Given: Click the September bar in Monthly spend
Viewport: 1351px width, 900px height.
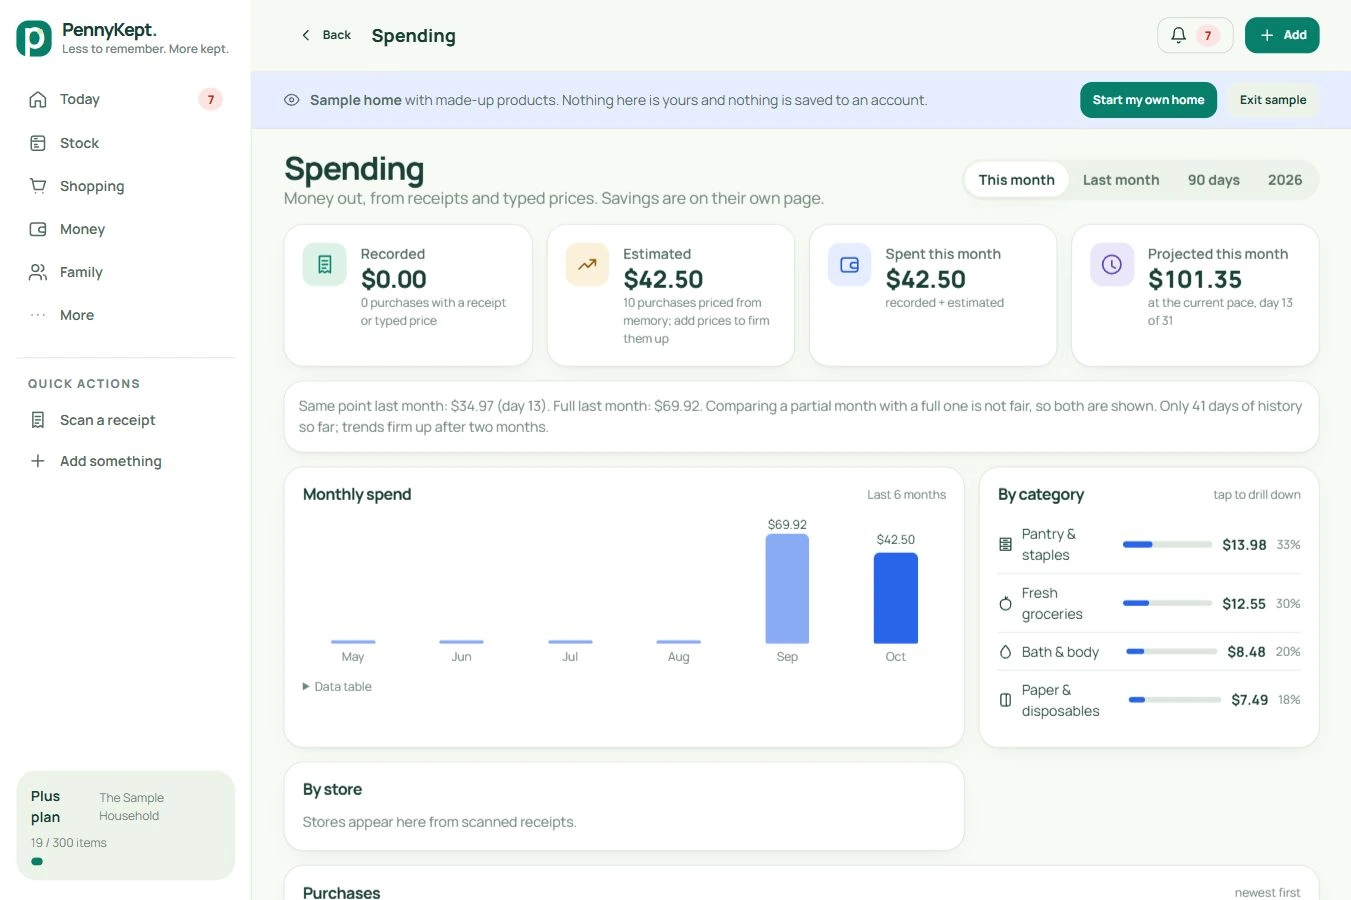Looking at the screenshot, I should click(x=787, y=589).
